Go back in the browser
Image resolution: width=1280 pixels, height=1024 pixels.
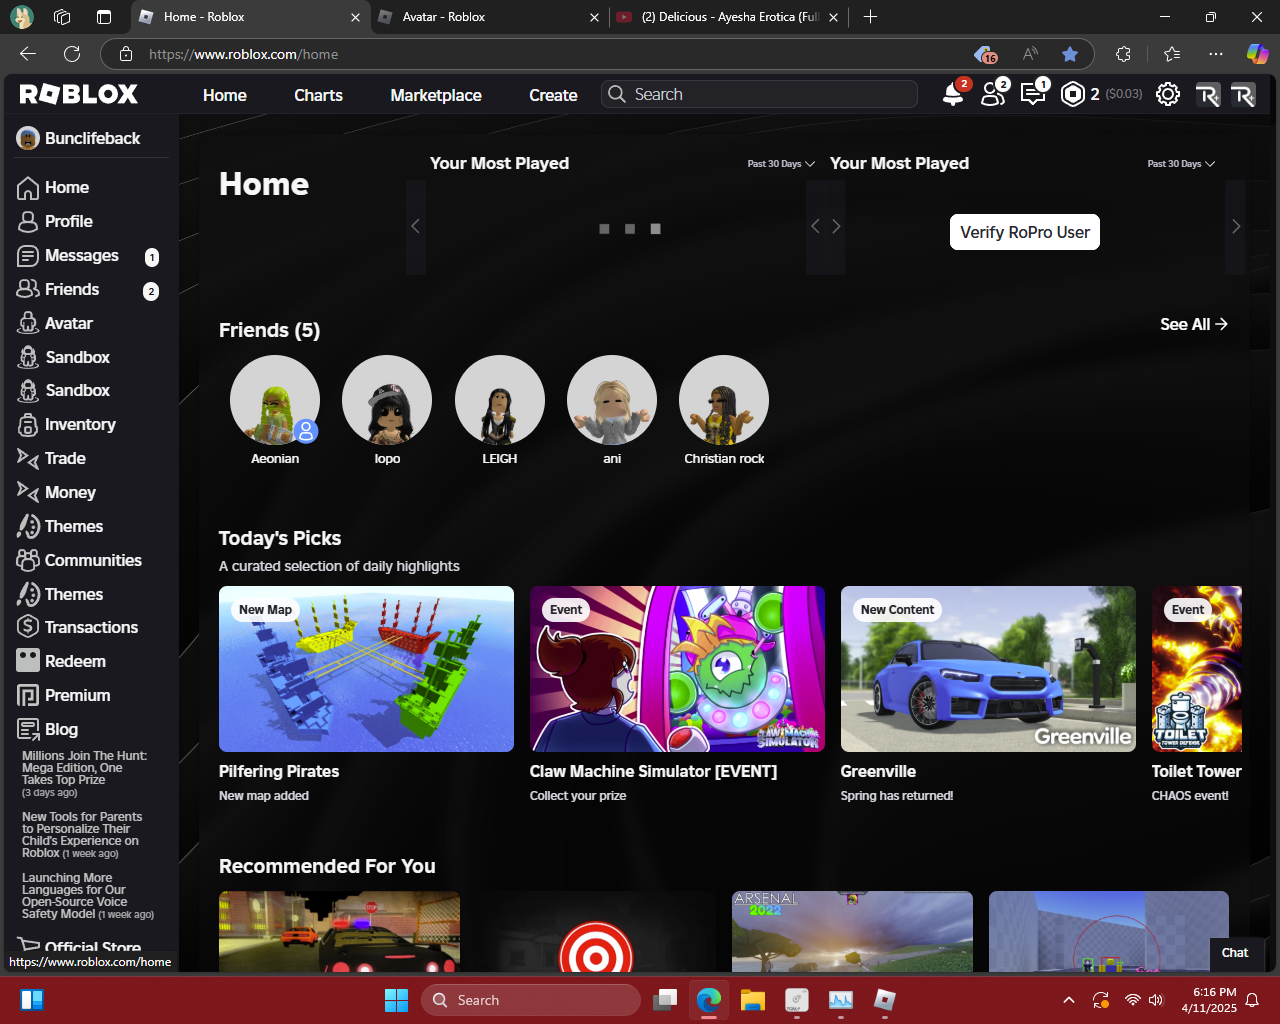coord(28,54)
